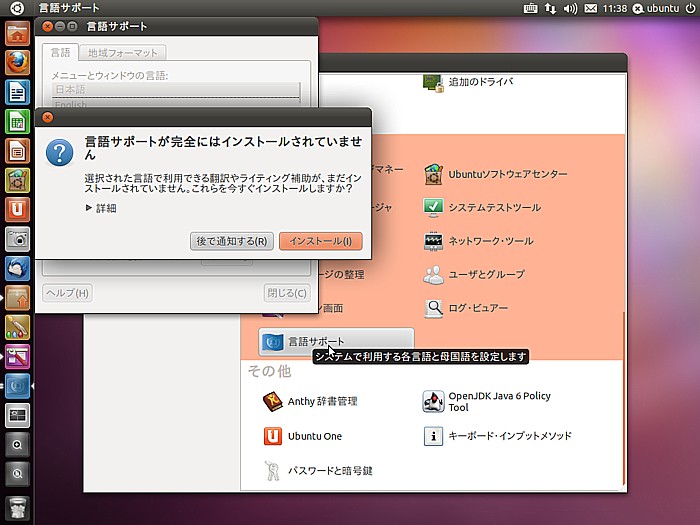This screenshot has width=700, height=525.
Task: Close the 言語サポート window
Action: [47, 26]
